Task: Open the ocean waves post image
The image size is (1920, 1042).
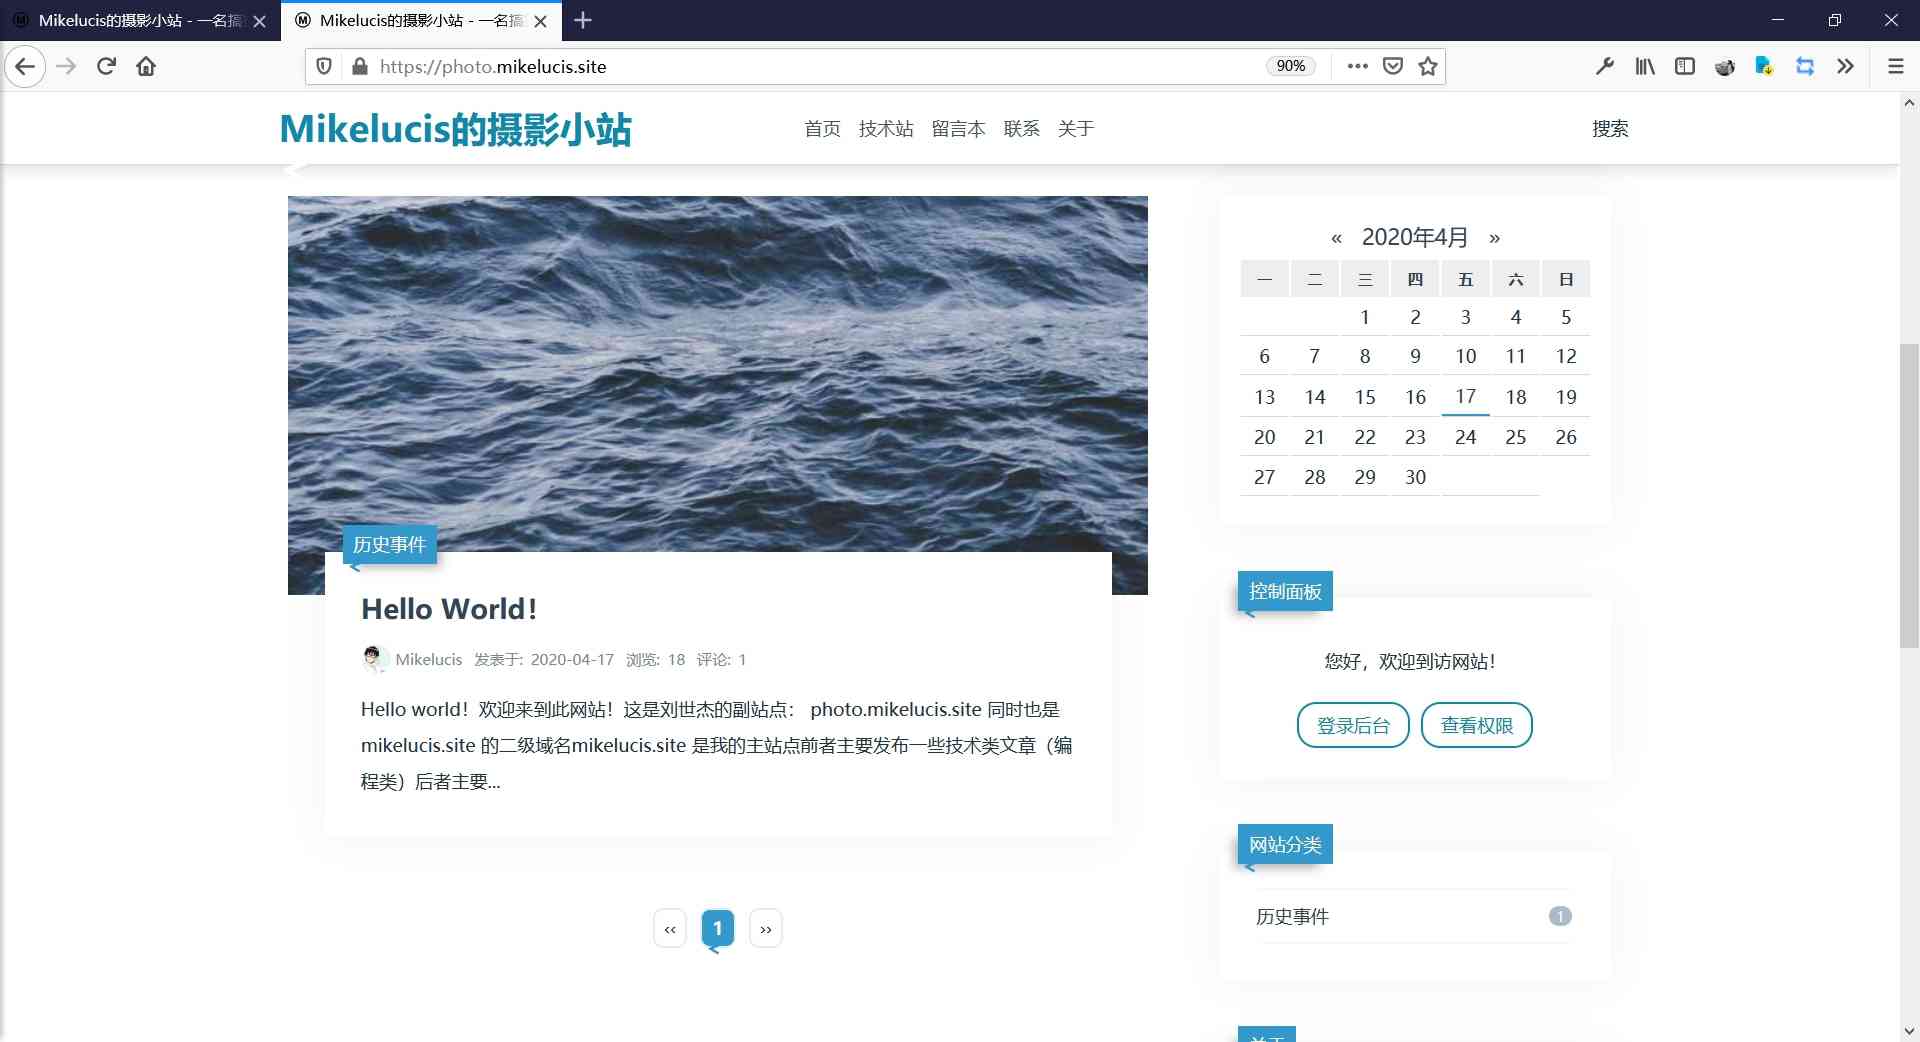Action: pyautogui.click(x=718, y=373)
